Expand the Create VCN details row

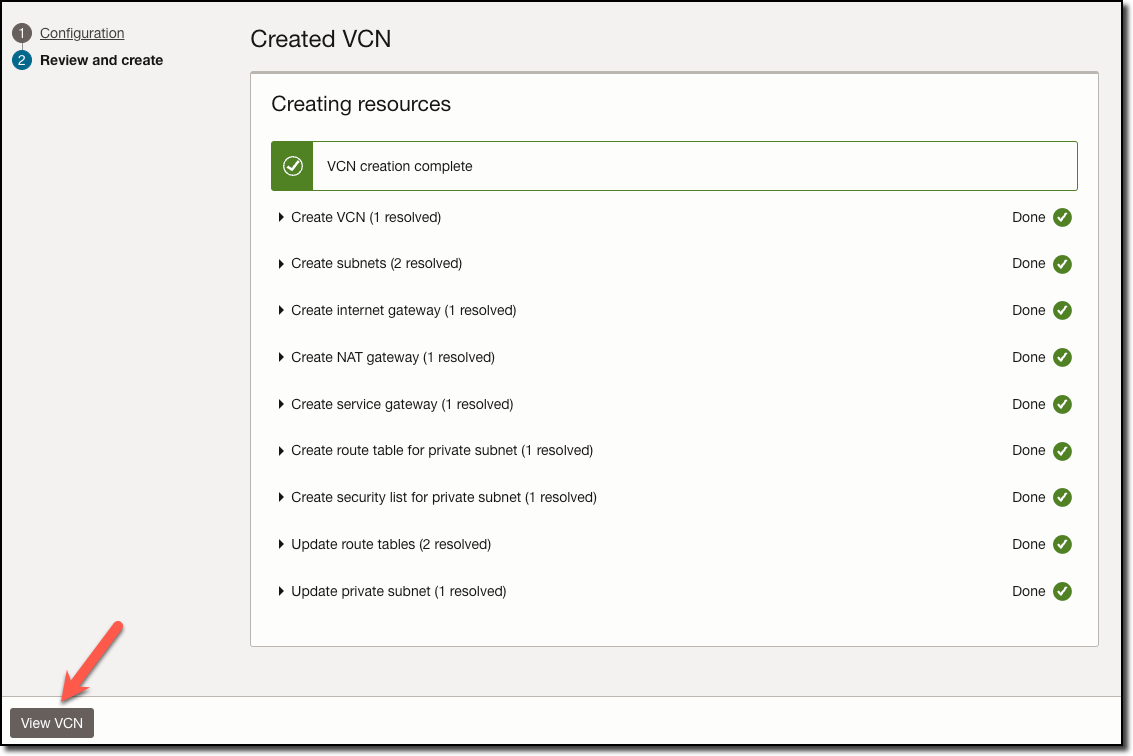(281, 217)
